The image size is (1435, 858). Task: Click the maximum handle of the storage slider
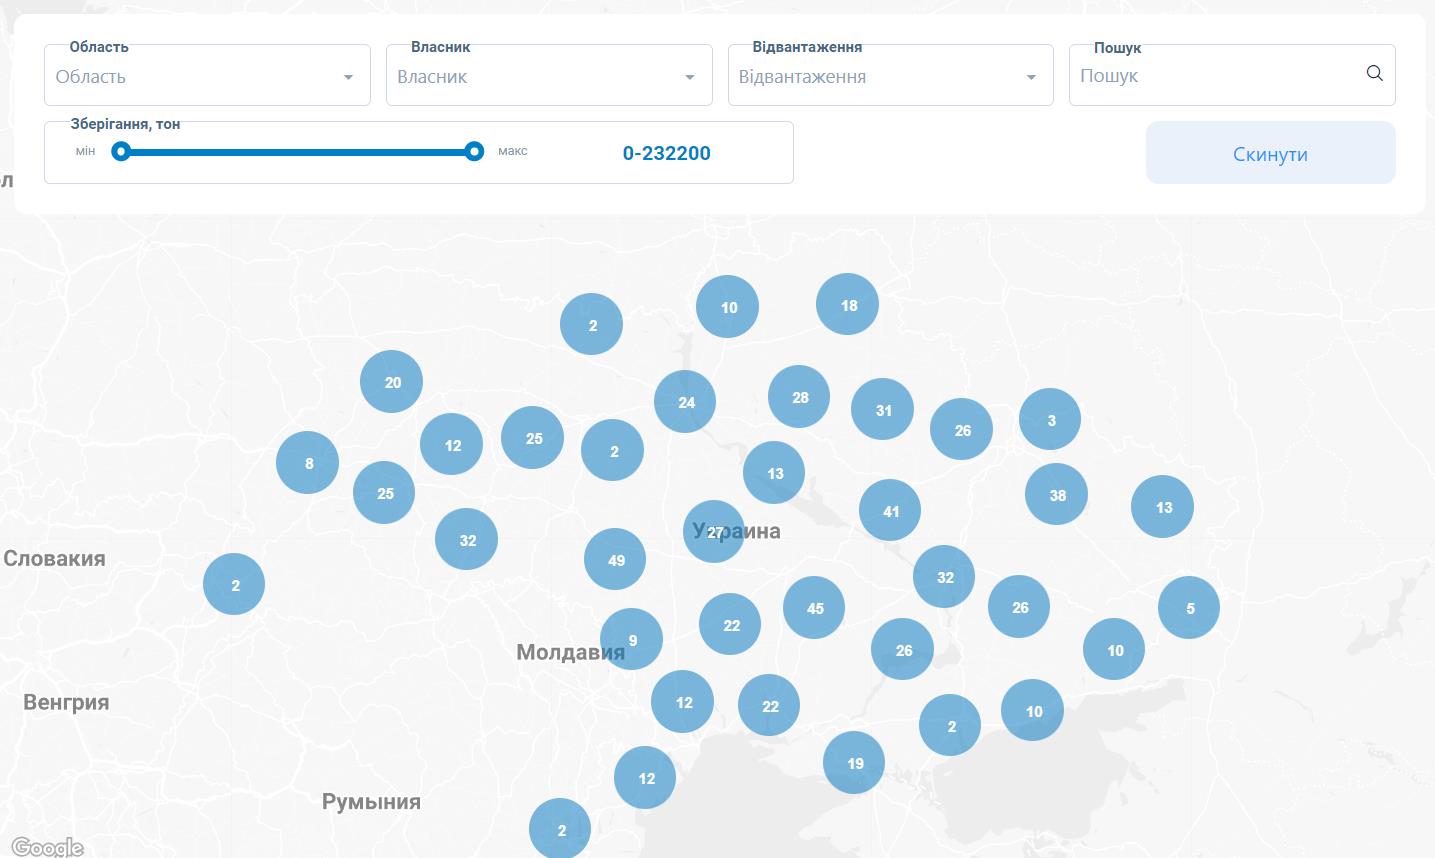pyautogui.click(x=474, y=151)
